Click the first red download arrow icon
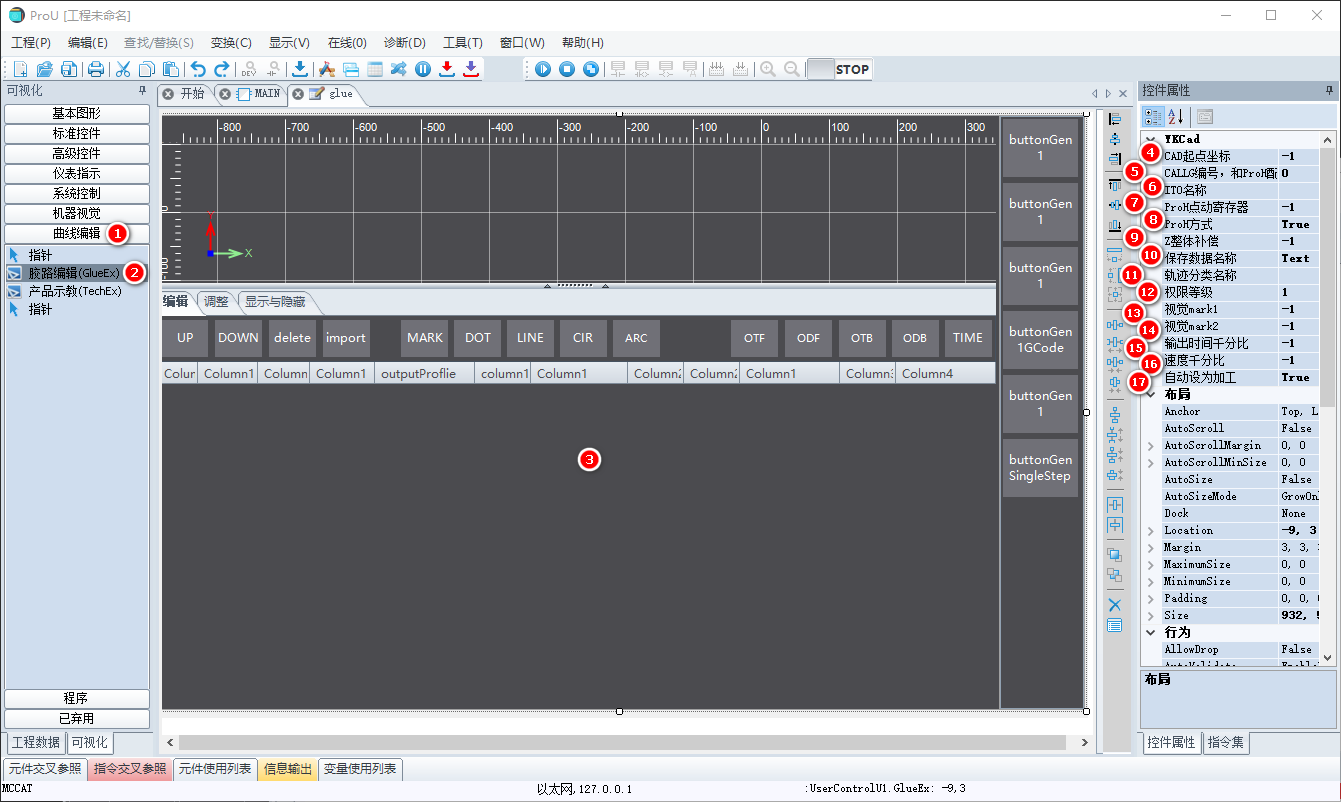Screen dimensions: 1341x802 (447, 69)
